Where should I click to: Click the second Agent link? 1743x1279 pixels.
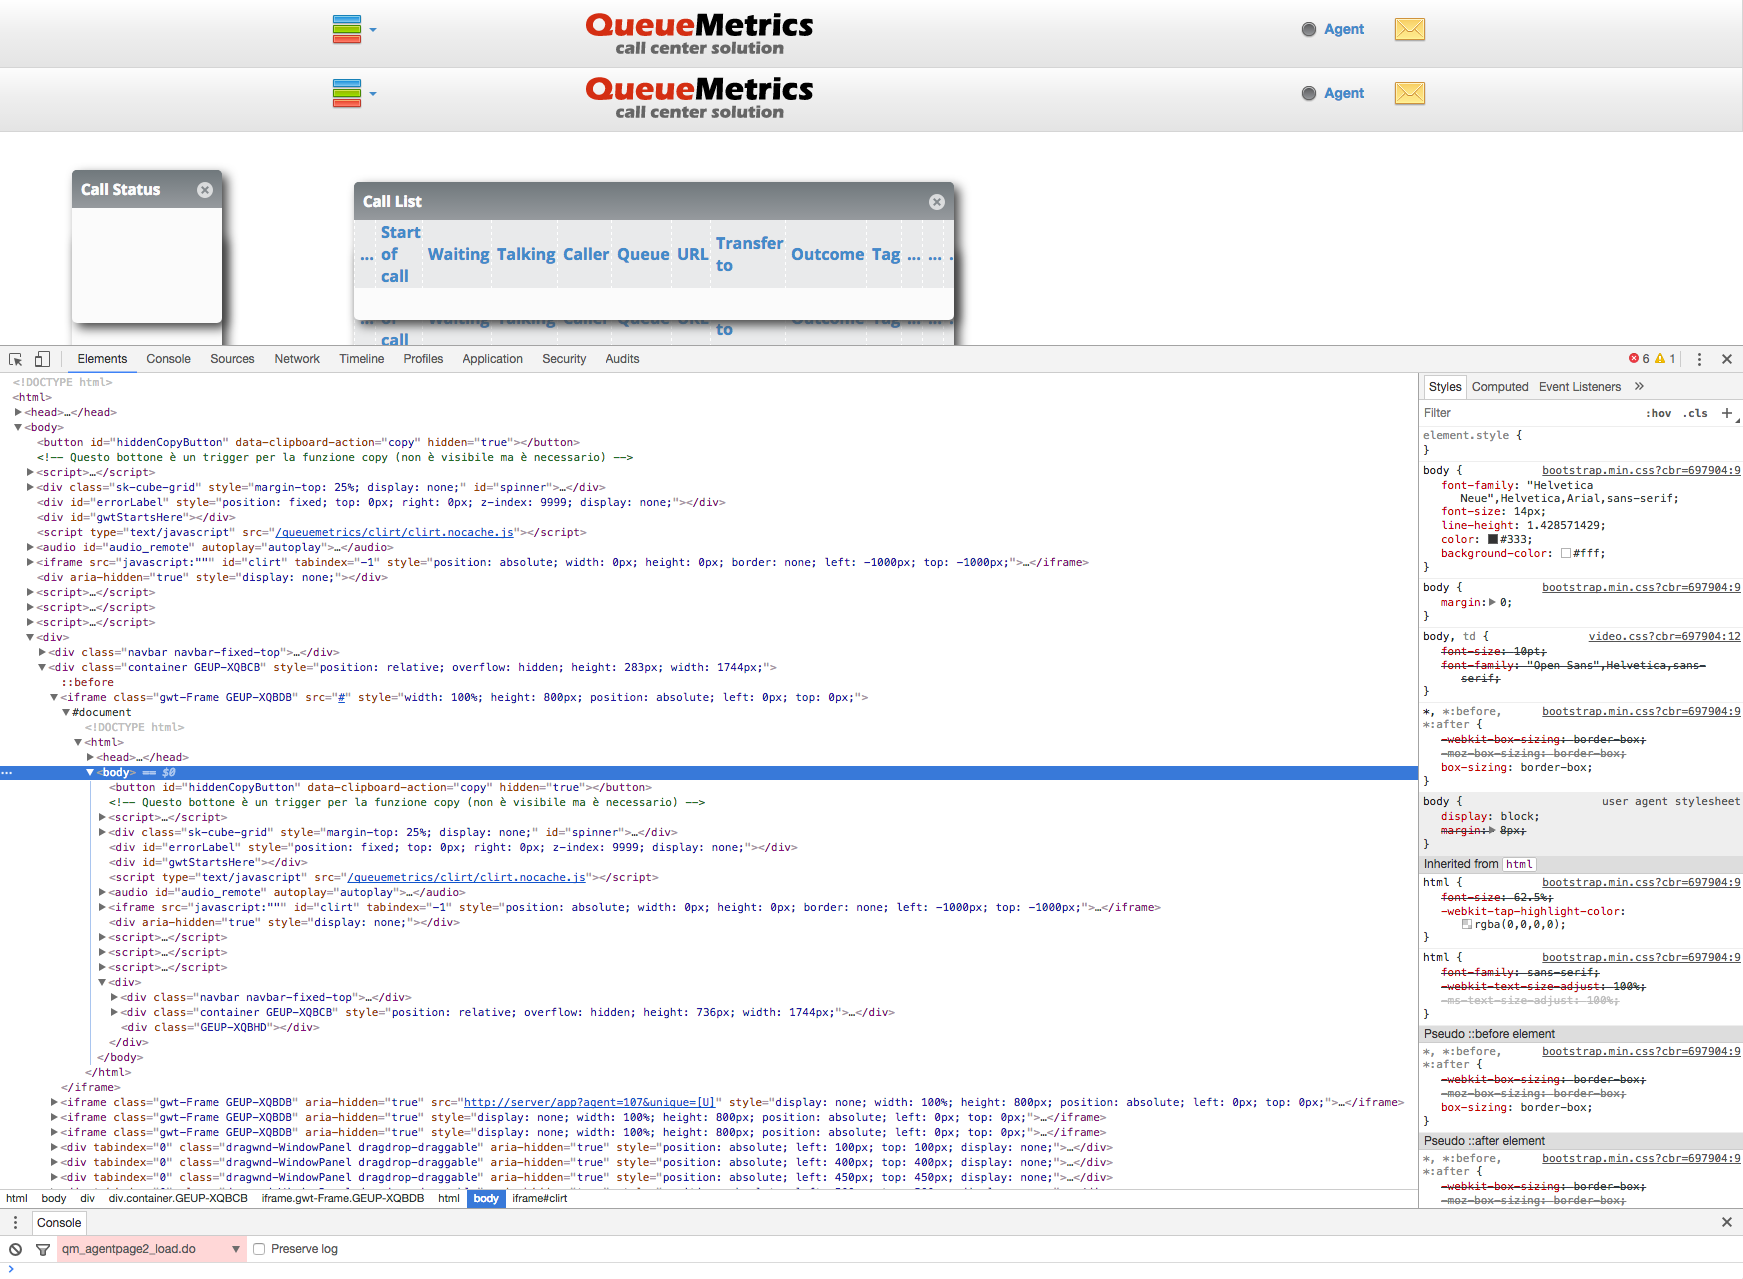[x=1344, y=93]
